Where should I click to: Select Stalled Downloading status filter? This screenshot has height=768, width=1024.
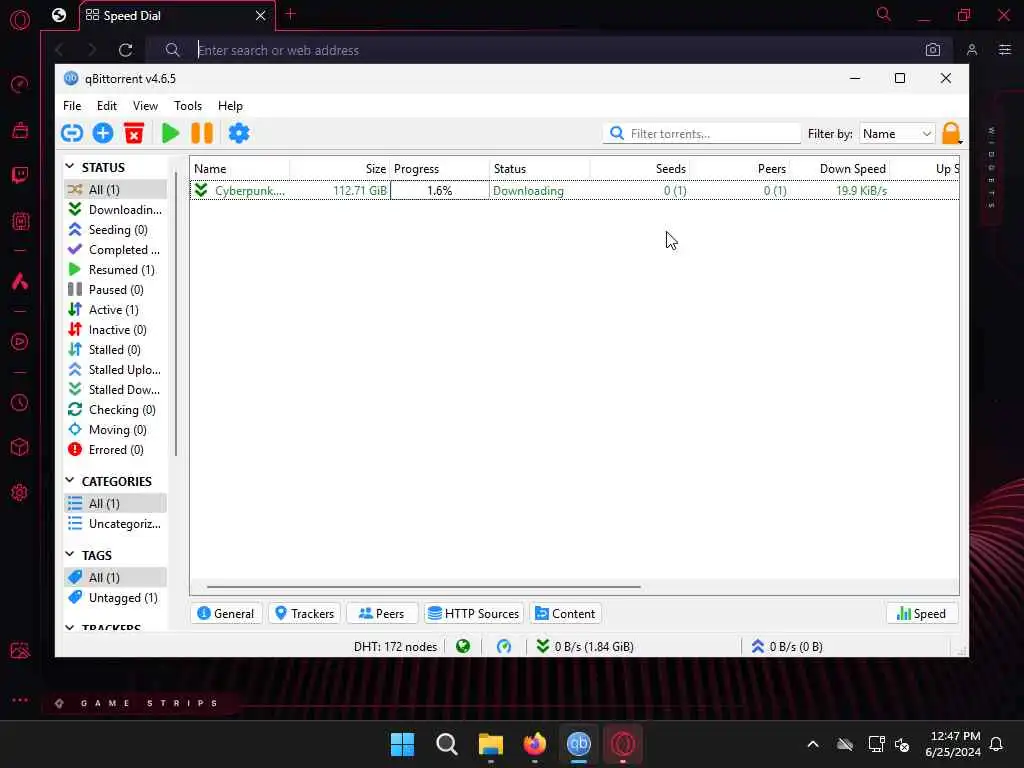pos(116,389)
